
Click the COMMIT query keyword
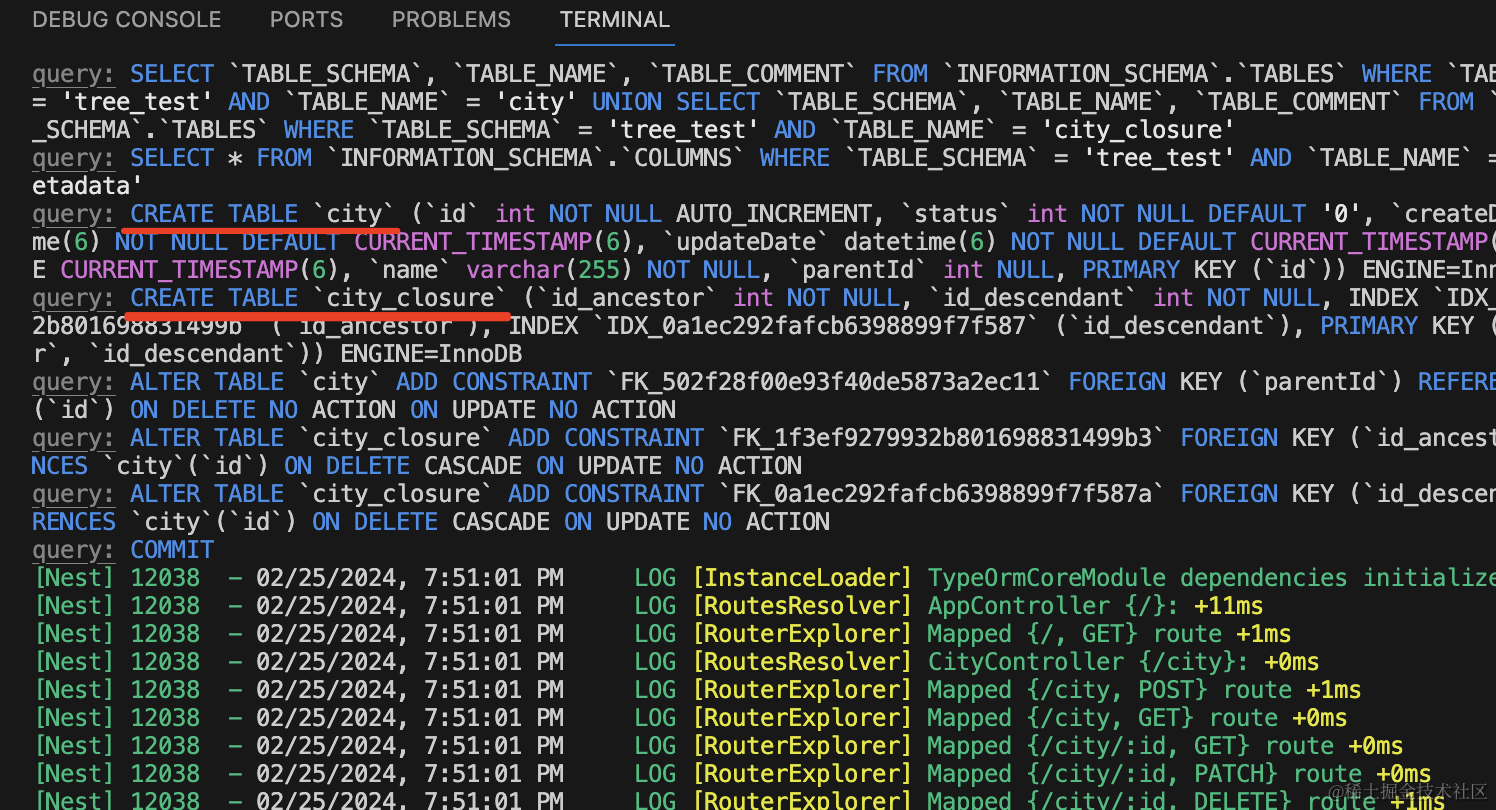coord(172,550)
